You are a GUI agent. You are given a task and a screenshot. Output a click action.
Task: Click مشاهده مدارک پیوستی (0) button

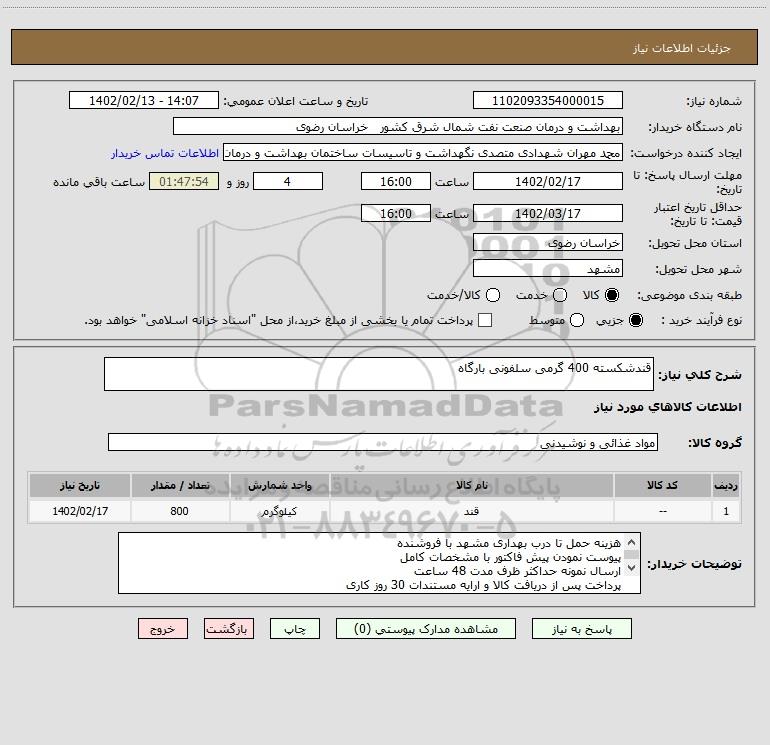click(426, 629)
